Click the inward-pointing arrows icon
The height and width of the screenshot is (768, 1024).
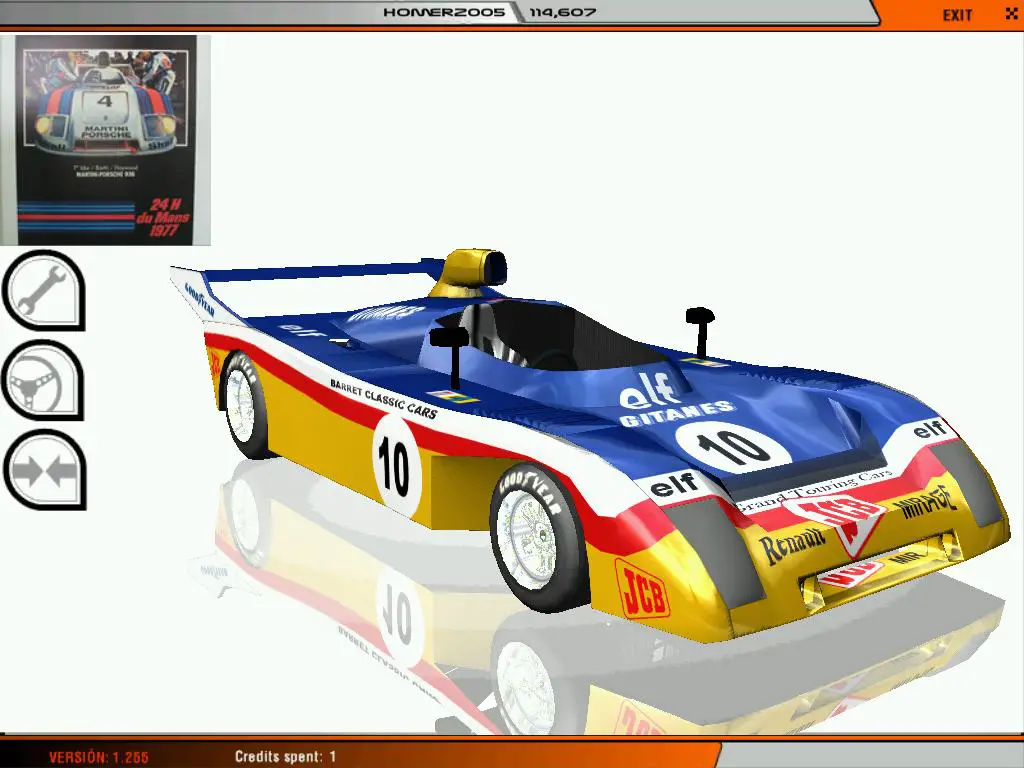(43, 469)
